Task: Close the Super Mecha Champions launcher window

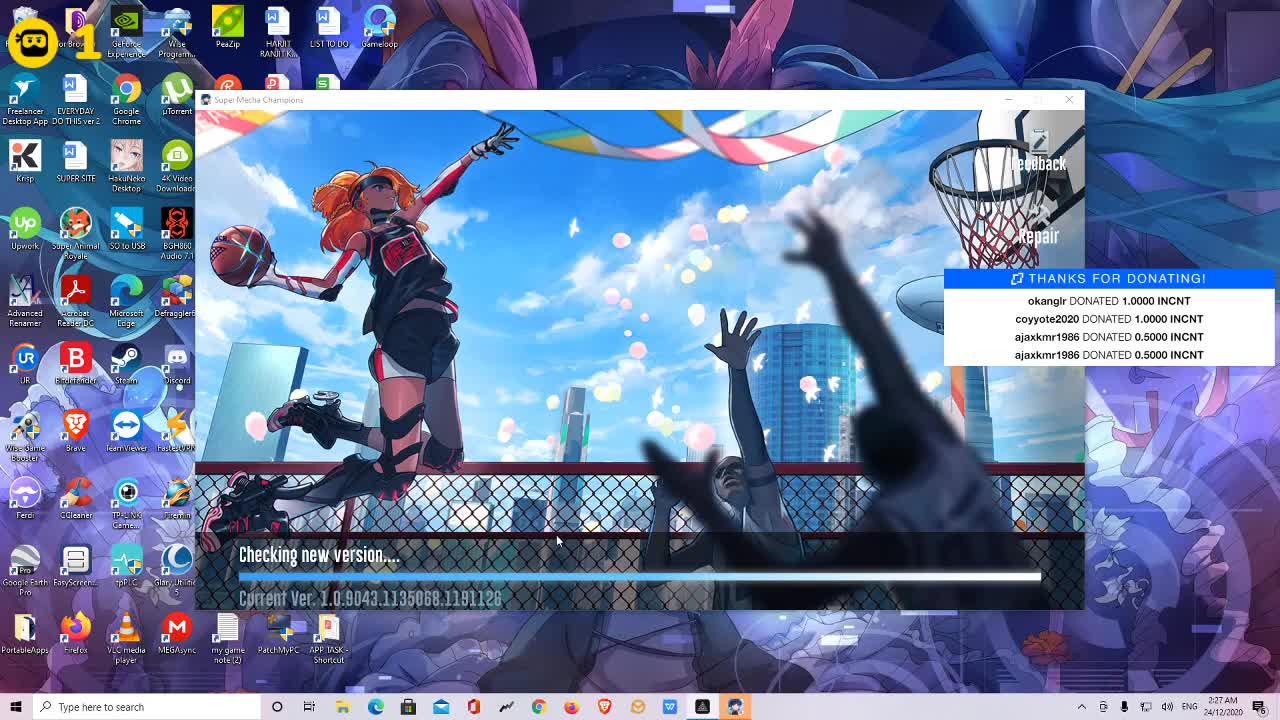Action: point(1069,100)
